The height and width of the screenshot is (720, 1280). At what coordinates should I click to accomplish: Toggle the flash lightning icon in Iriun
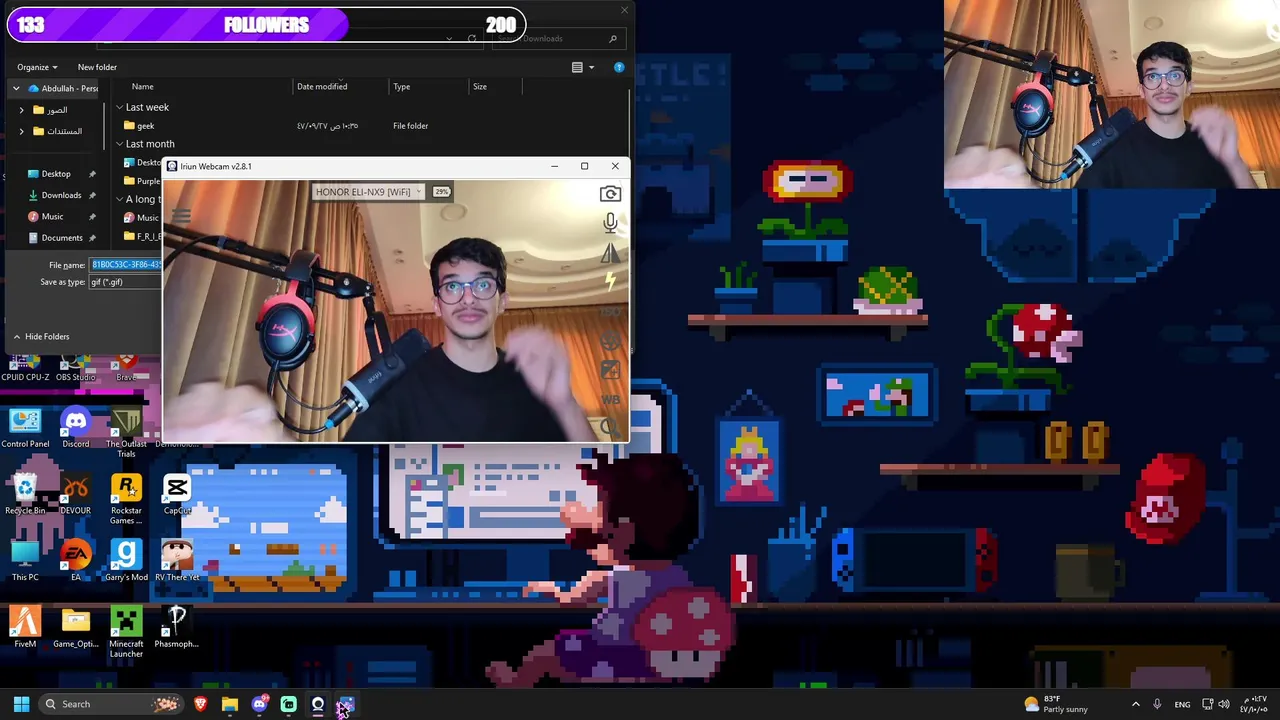click(610, 282)
